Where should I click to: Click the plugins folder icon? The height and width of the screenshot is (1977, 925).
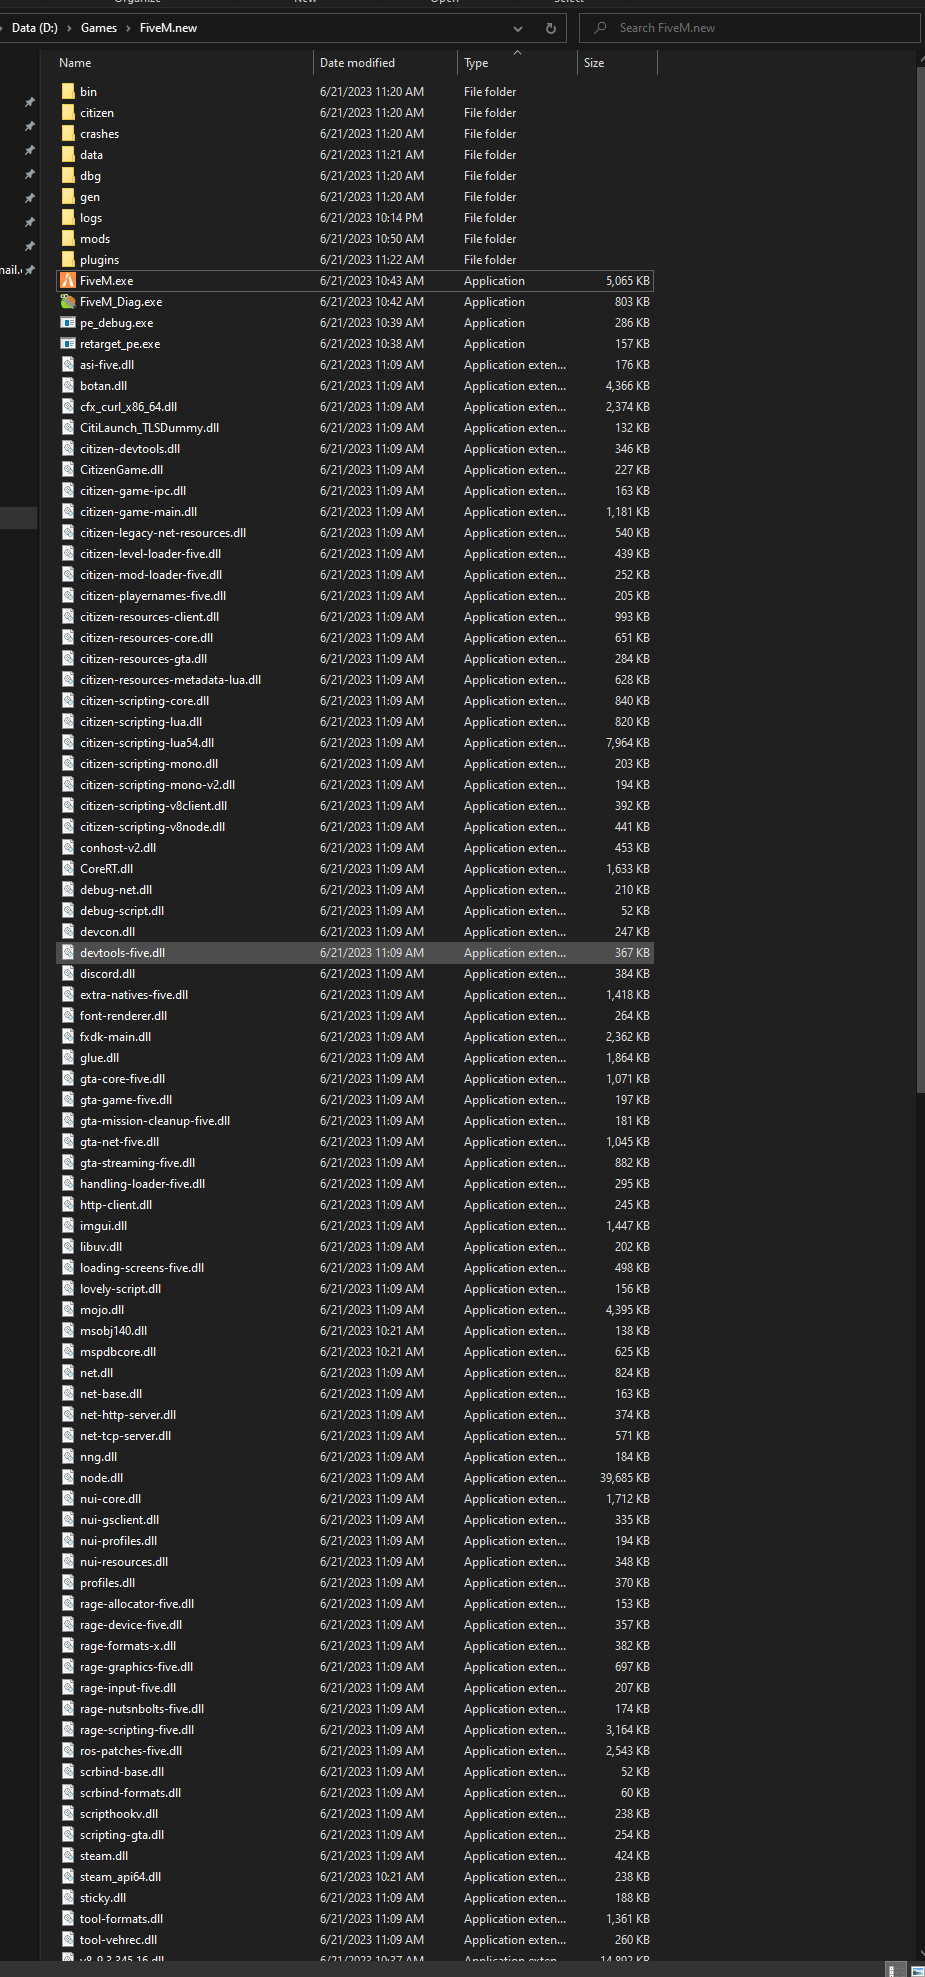pos(68,260)
